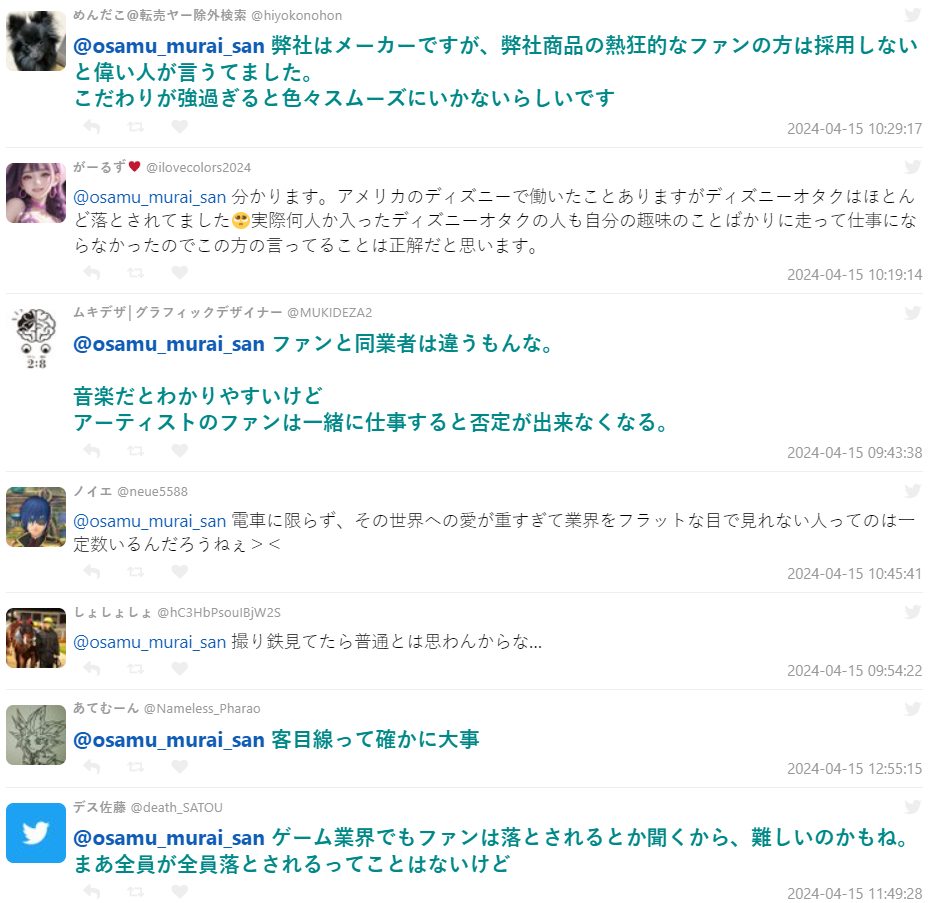Open Twitter bird icon on MUKIDEZA2 tweet
931x903 pixels.
tap(912, 312)
